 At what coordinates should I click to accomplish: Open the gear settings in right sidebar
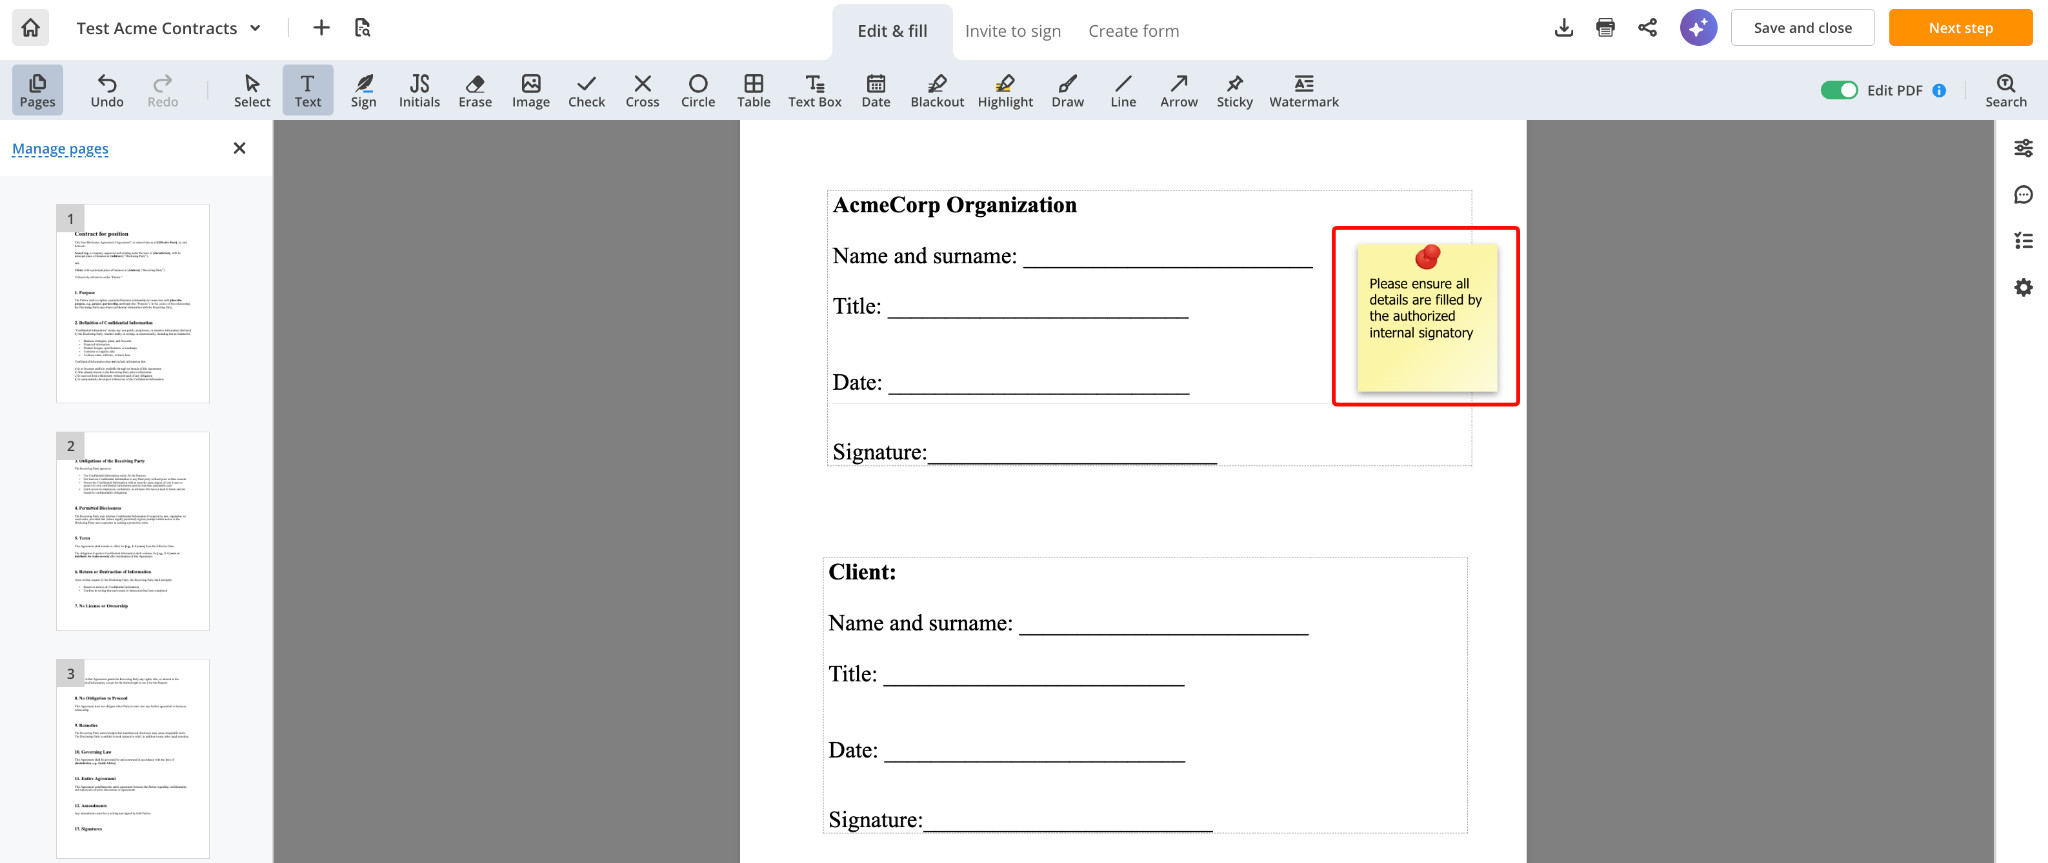tap(2023, 288)
